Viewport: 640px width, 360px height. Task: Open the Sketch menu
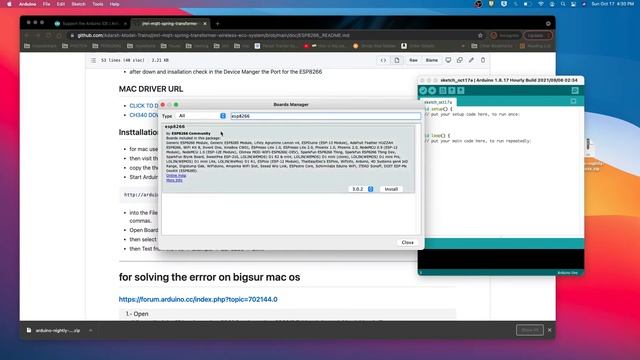coord(78,4)
